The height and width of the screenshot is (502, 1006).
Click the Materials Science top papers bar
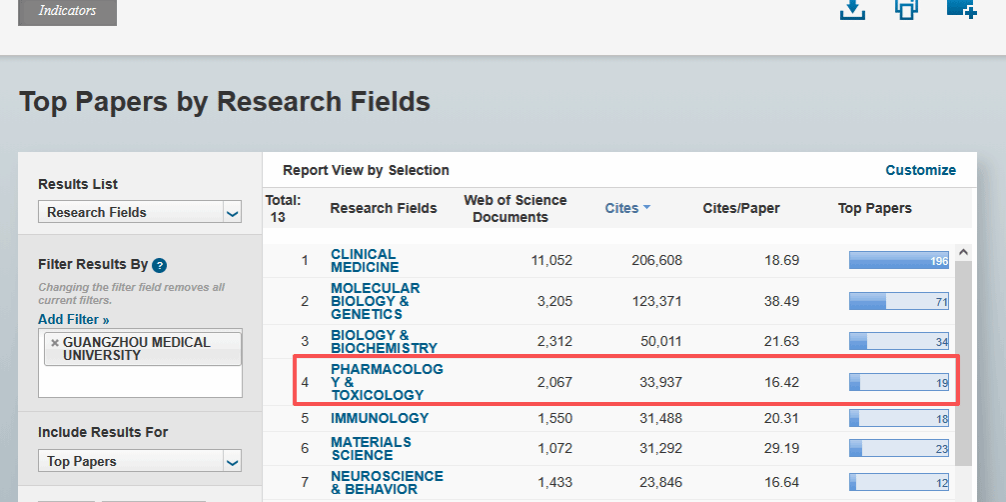coord(898,449)
